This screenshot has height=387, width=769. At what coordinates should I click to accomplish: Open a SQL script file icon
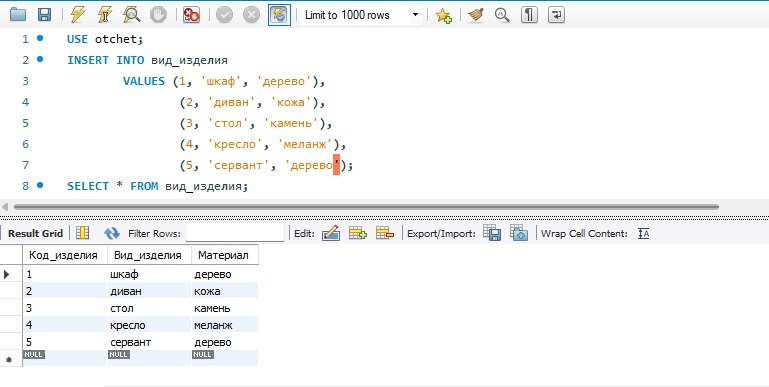(18, 15)
